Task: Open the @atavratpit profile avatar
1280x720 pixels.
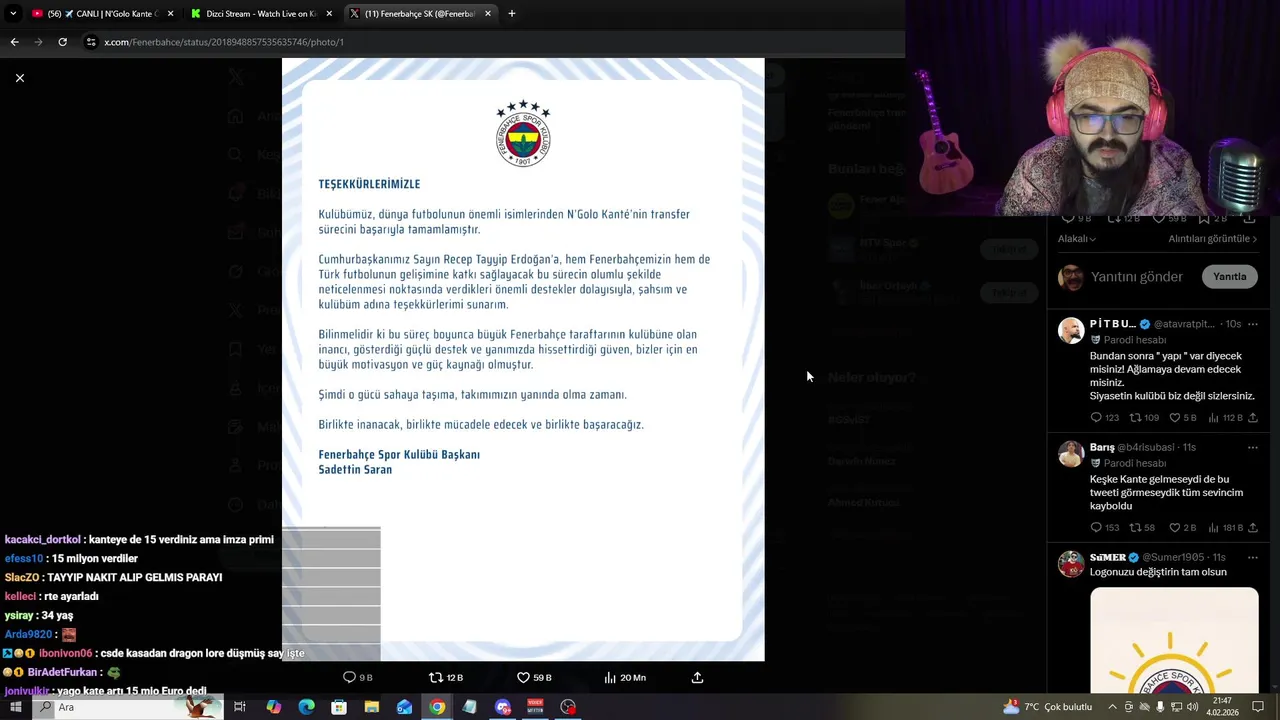Action: point(1071,331)
